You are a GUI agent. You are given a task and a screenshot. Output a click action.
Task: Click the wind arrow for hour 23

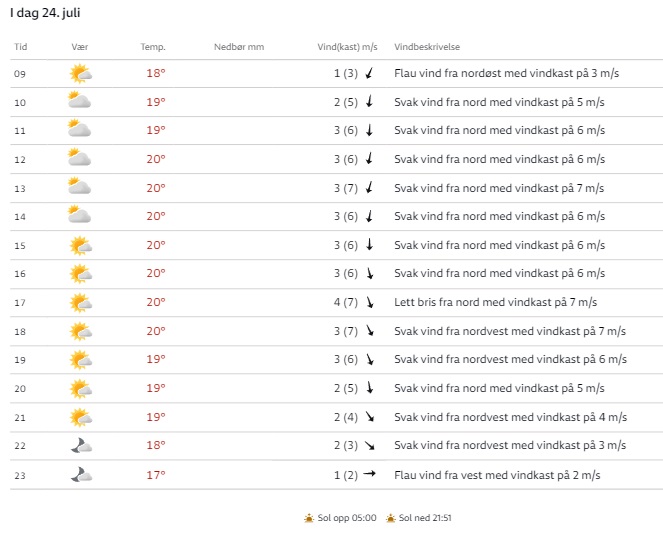click(369, 474)
